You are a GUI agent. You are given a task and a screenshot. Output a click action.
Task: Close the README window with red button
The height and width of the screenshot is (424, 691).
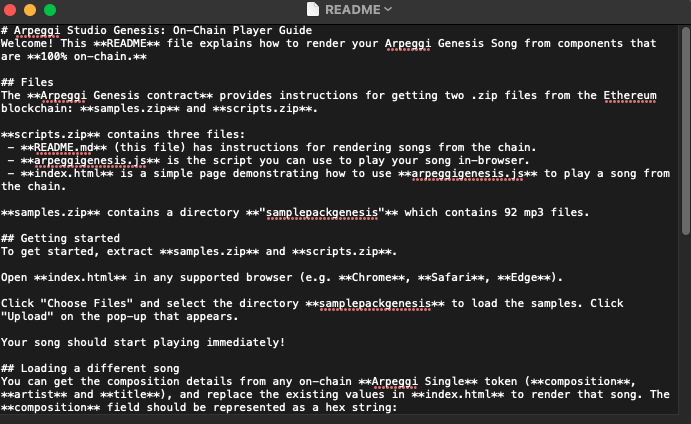(x=10, y=10)
